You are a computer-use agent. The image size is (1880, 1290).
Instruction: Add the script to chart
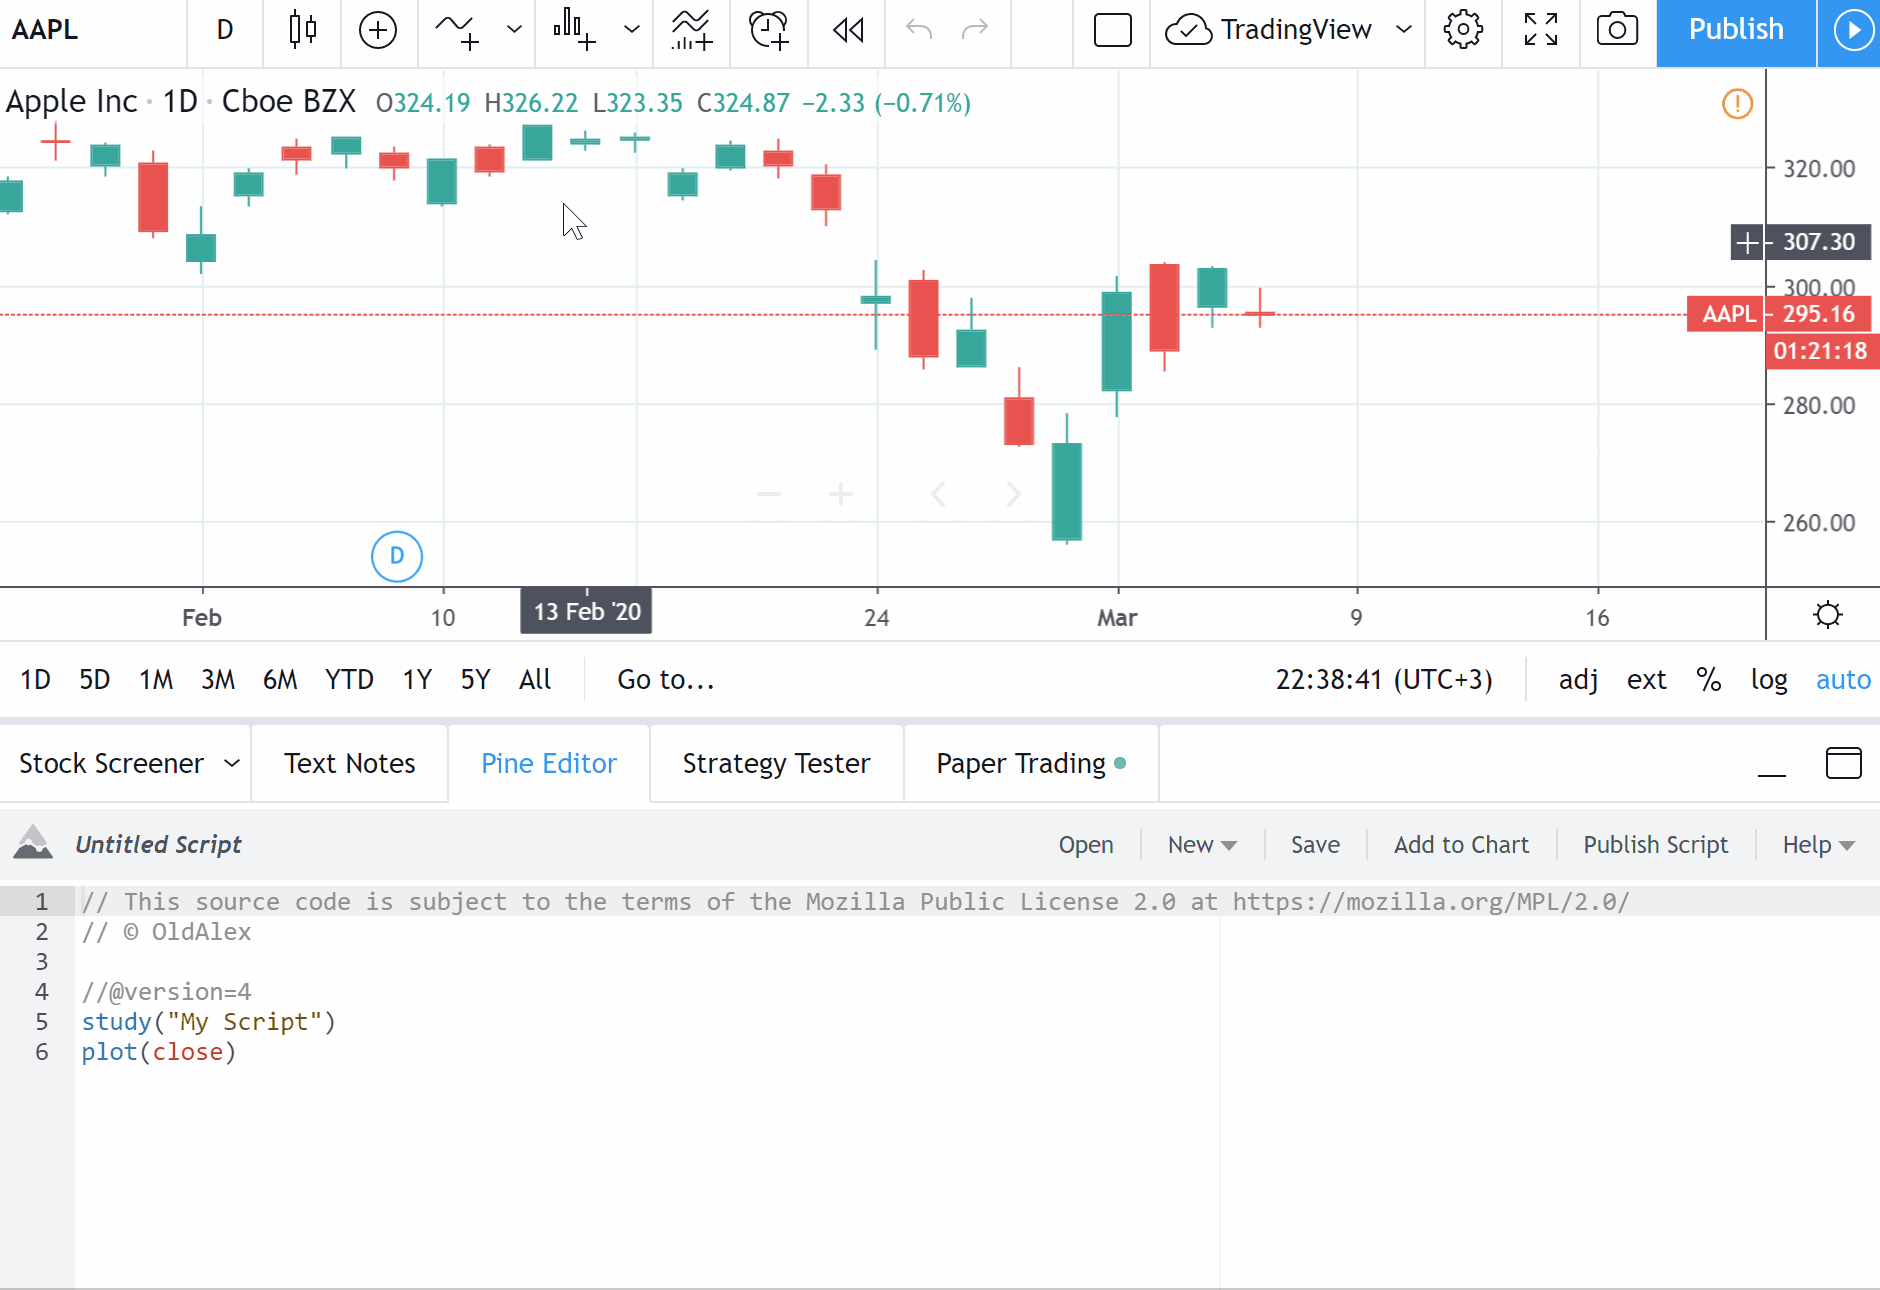1461,844
